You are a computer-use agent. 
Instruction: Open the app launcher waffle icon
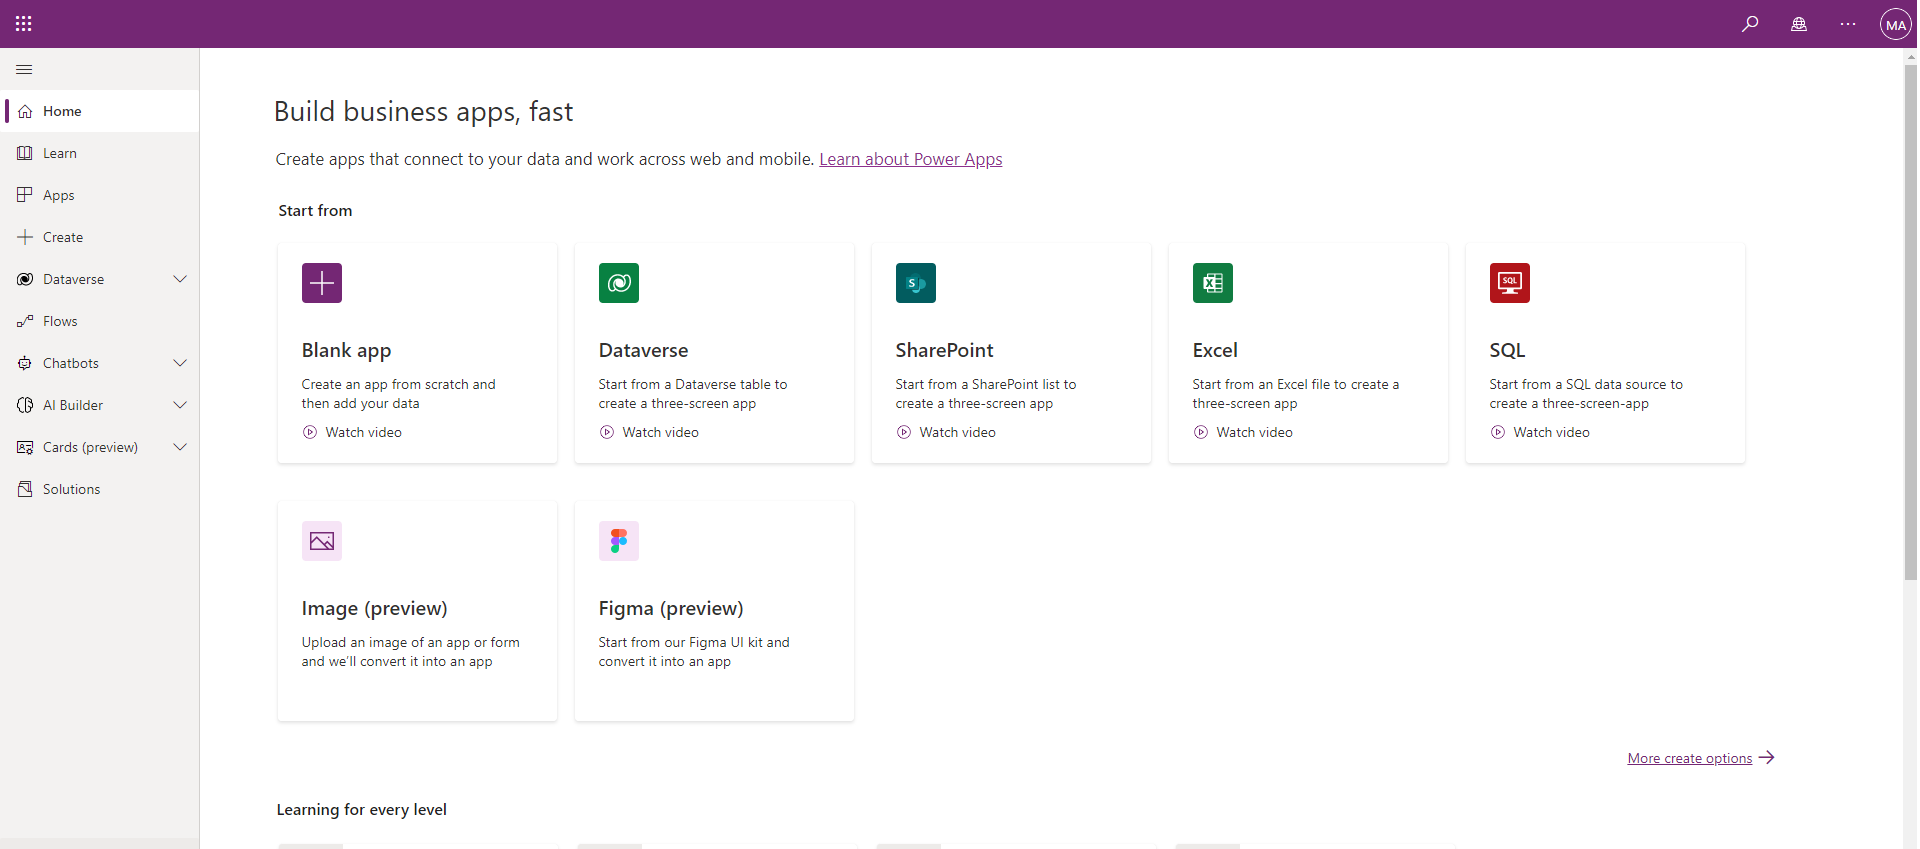coord(24,24)
